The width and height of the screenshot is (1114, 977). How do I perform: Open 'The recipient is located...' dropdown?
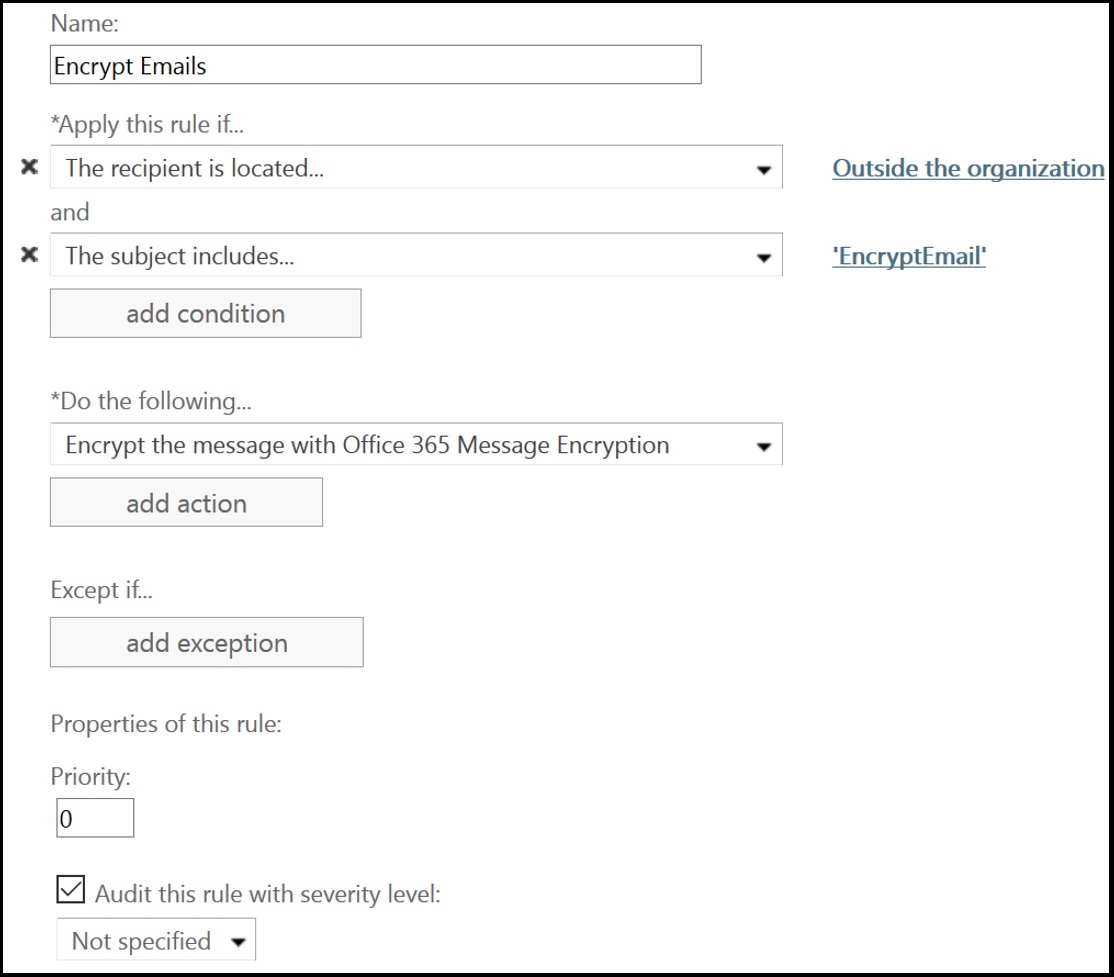[x=416, y=167]
